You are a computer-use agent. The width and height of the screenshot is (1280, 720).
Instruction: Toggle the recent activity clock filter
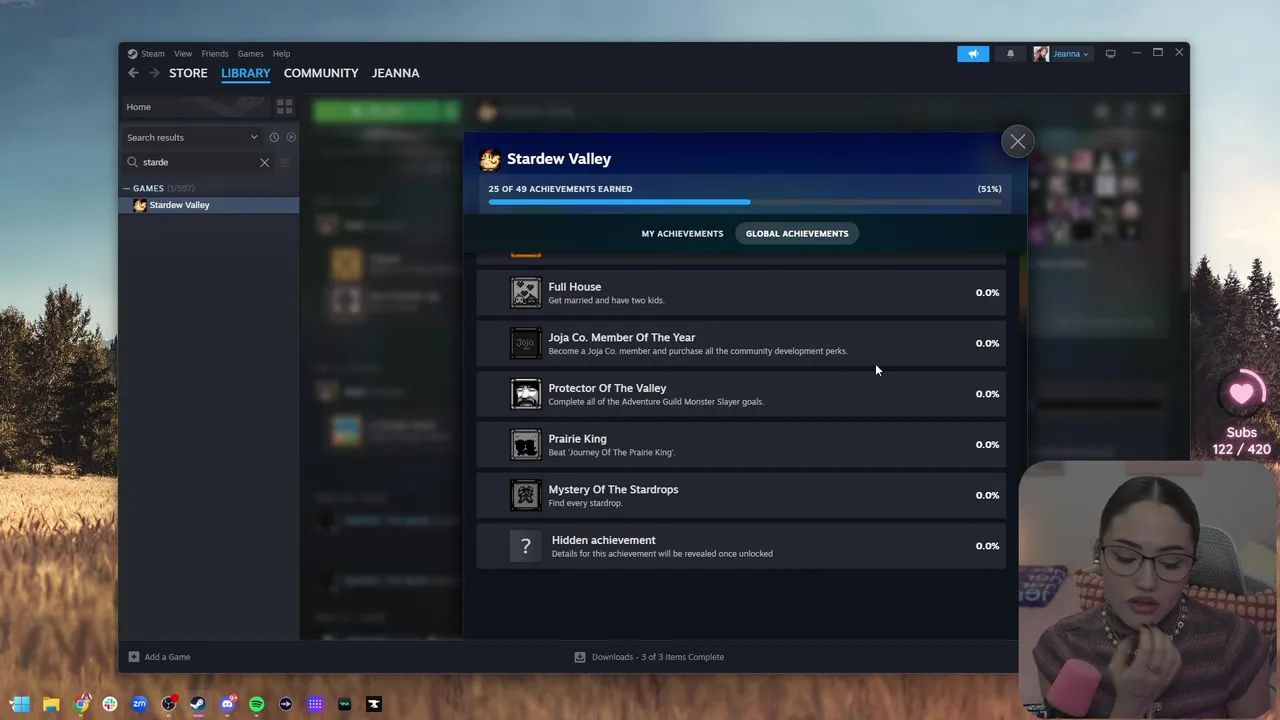(274, 137)
